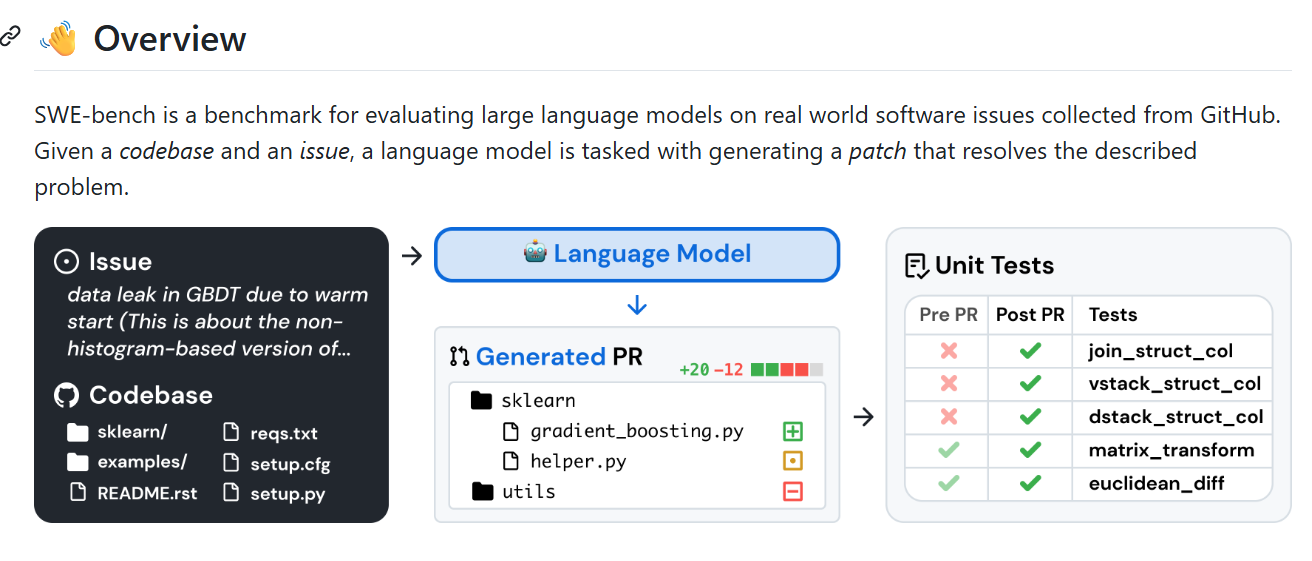Viewport: 1312px width, 561px height.
Task: Click the README.rst file name
Action: pos(147,493)
